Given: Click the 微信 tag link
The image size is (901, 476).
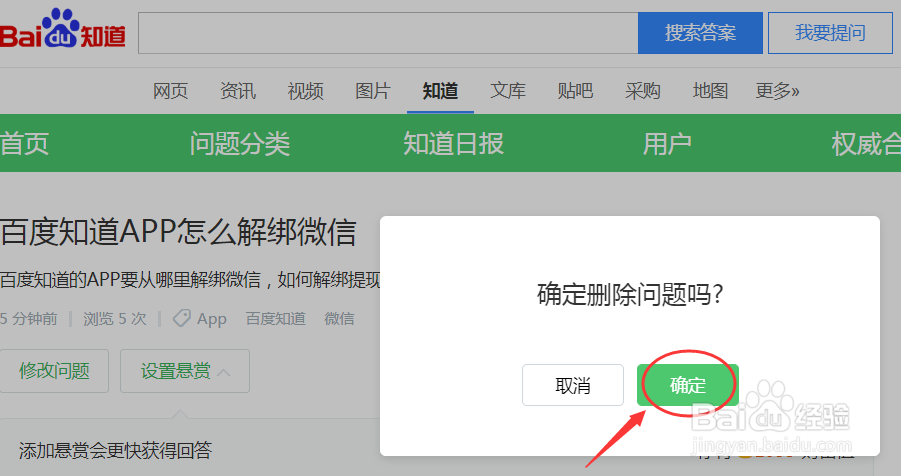Looking at the screenshot, I should 340,318.
